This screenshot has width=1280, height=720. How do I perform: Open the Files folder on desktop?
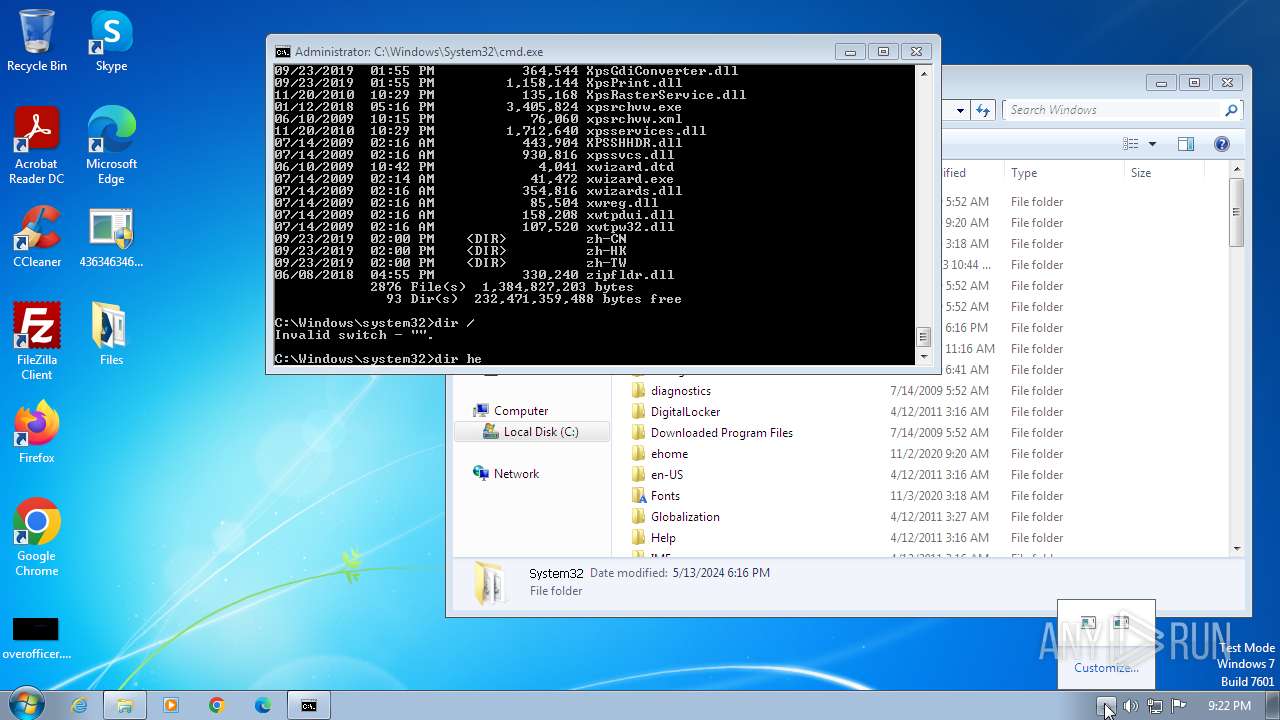[111, 335]
